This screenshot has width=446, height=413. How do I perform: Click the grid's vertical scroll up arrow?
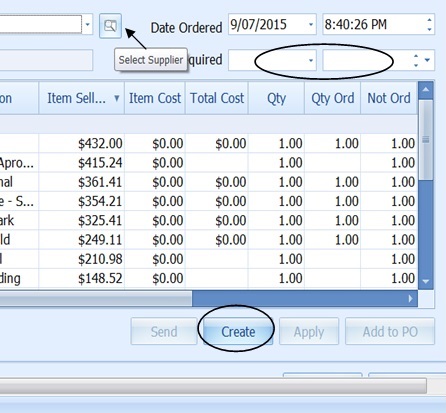[426, 90]
